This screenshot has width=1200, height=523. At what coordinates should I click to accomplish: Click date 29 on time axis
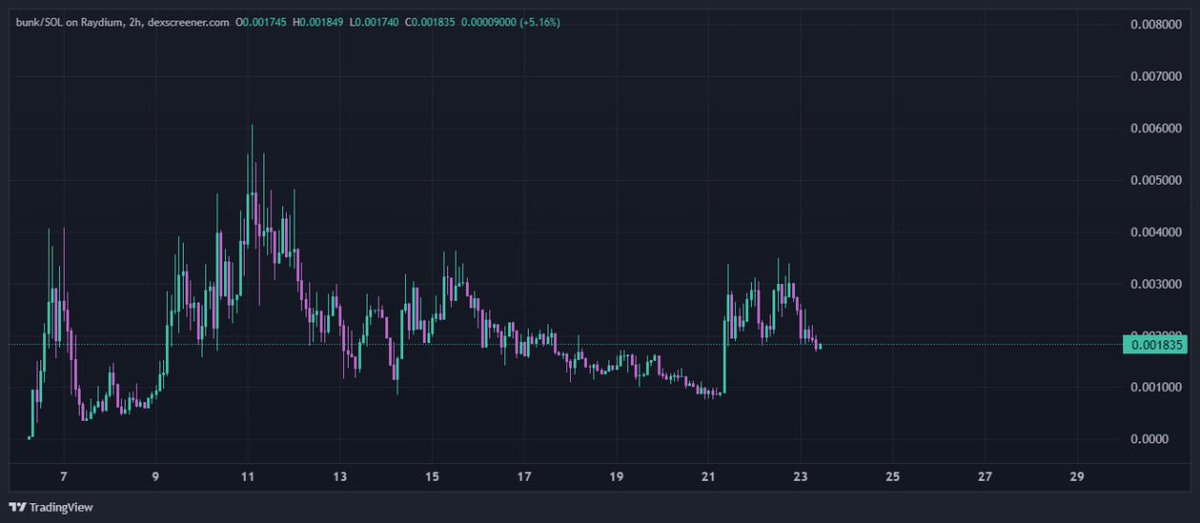(1077, 476)
